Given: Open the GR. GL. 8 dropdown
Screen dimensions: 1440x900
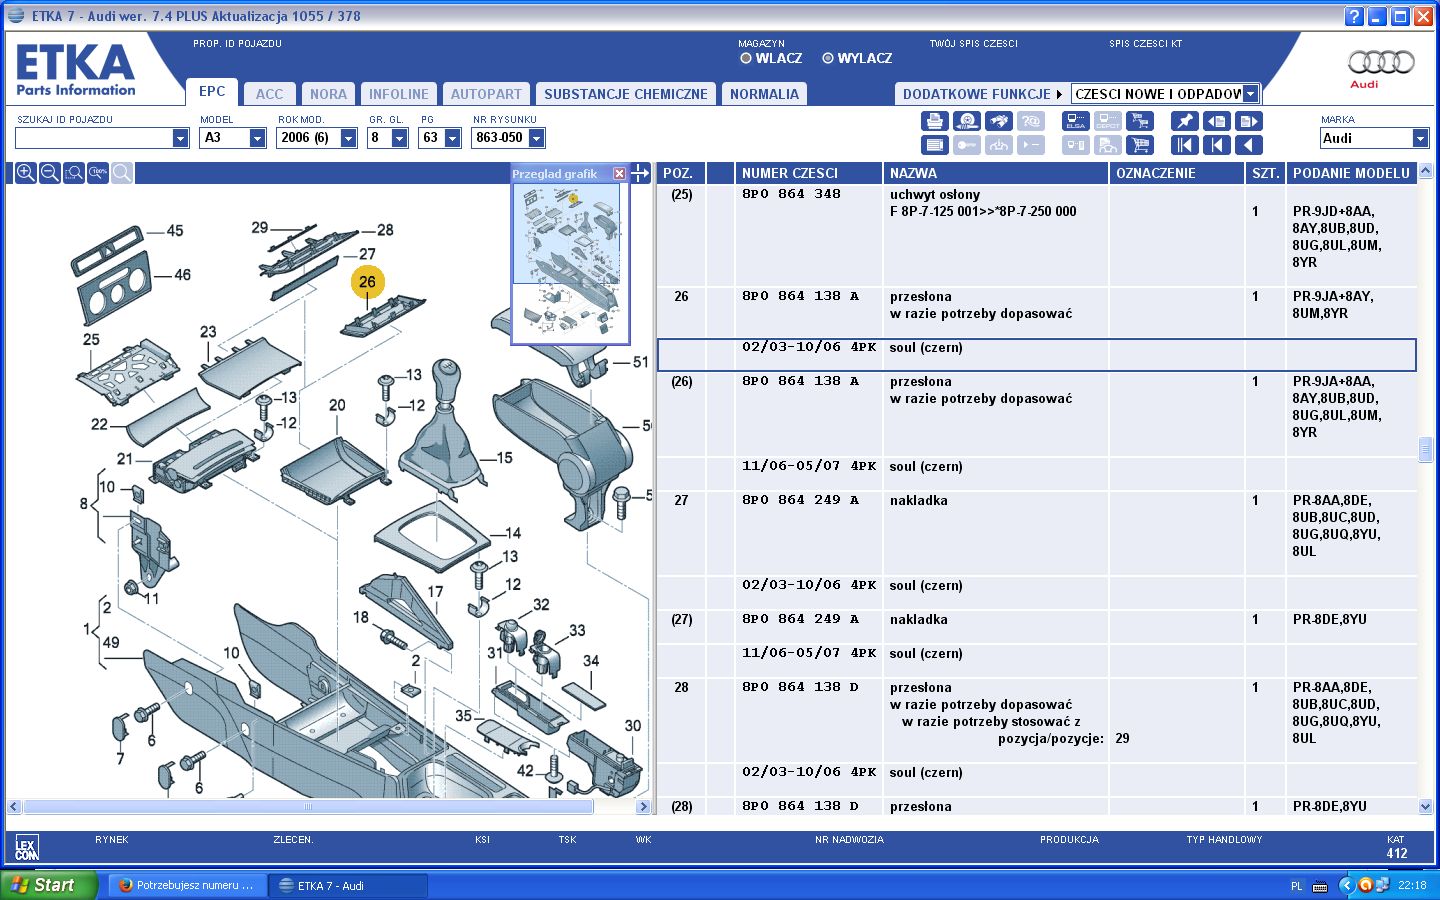Looking at the screenshot, I should click(x=399, y=138).
